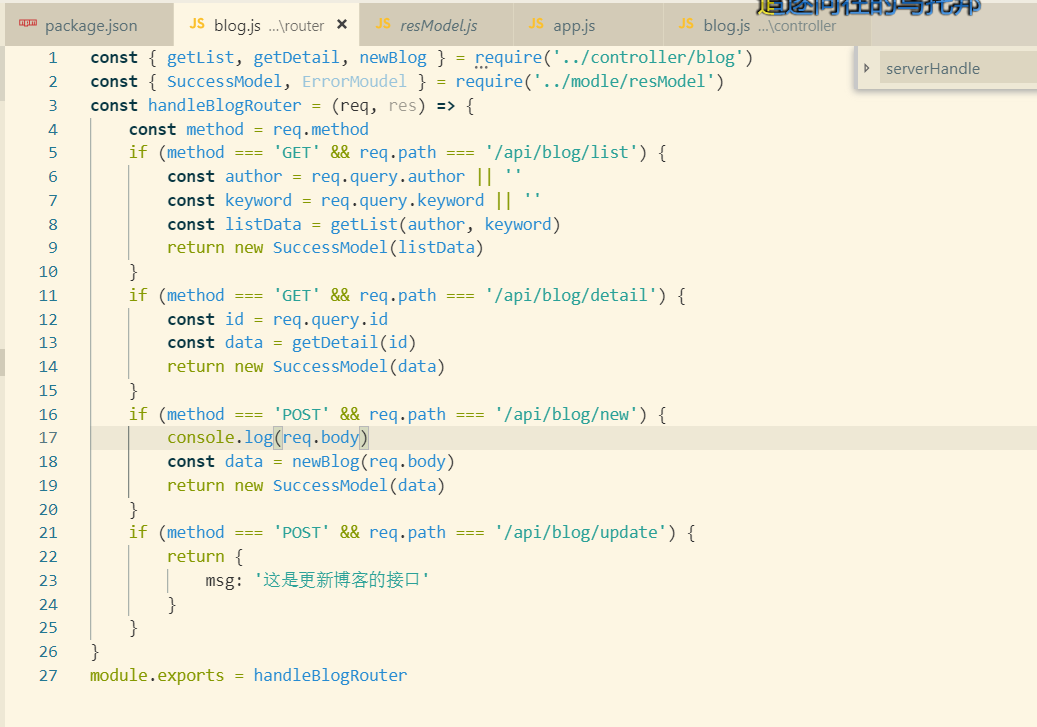Click 'newBlog(req.body)' on line 18
Viewport: 1037px width, 727px height.
tap(374, 461)
